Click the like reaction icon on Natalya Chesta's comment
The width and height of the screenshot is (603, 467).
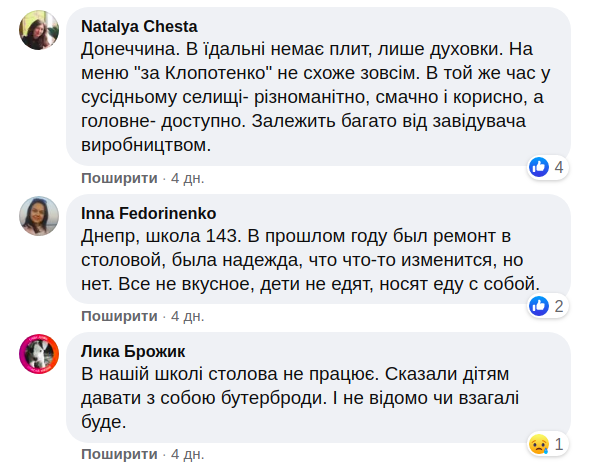540,167
